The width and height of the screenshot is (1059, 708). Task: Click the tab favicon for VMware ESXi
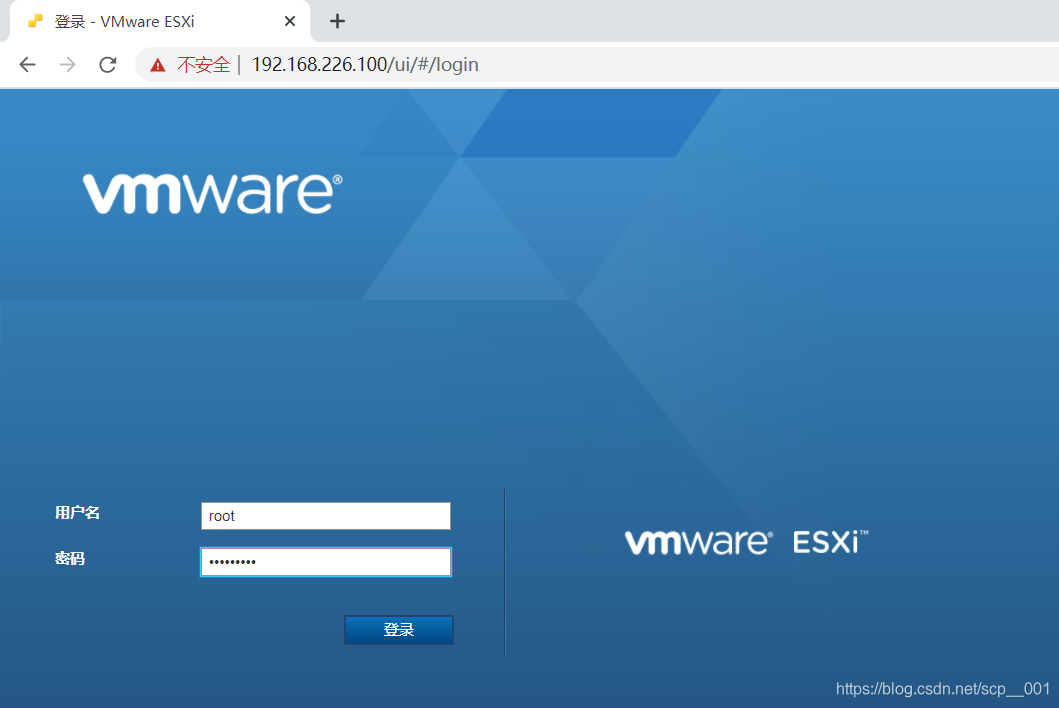35,22
